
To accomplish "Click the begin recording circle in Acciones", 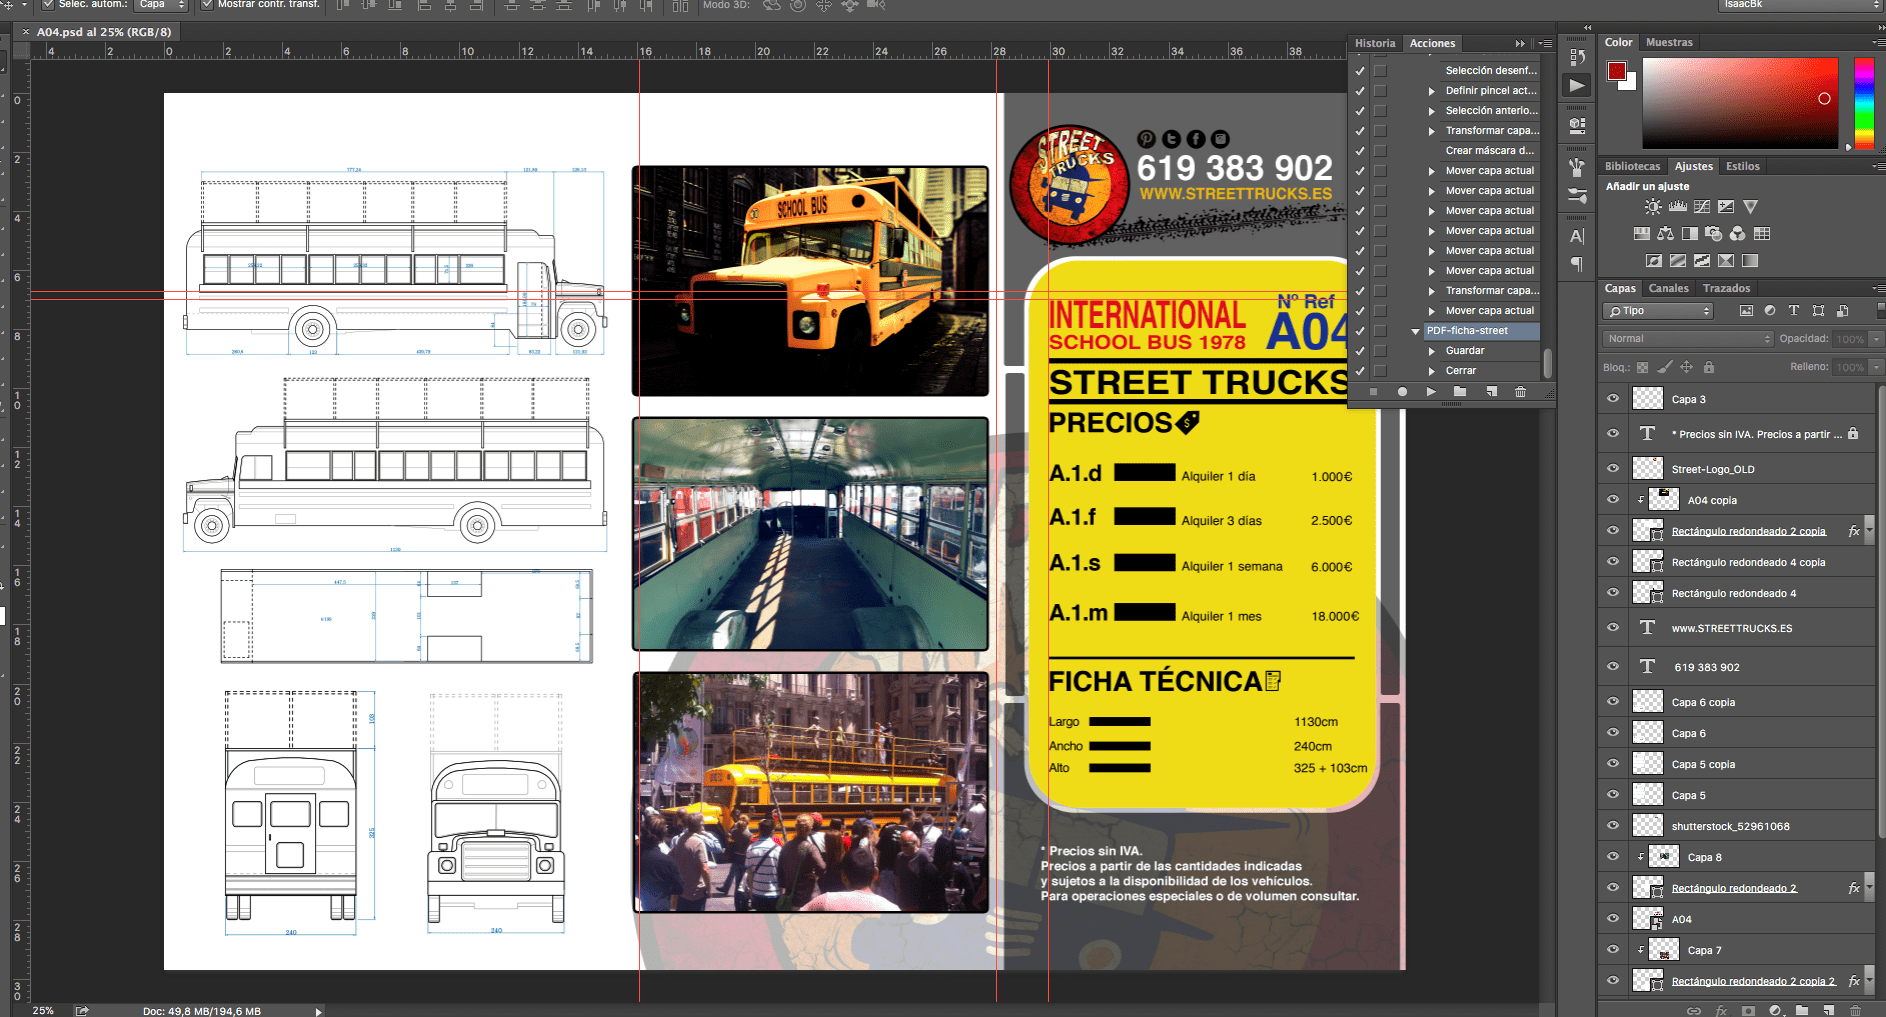I will click(1402, 392).
